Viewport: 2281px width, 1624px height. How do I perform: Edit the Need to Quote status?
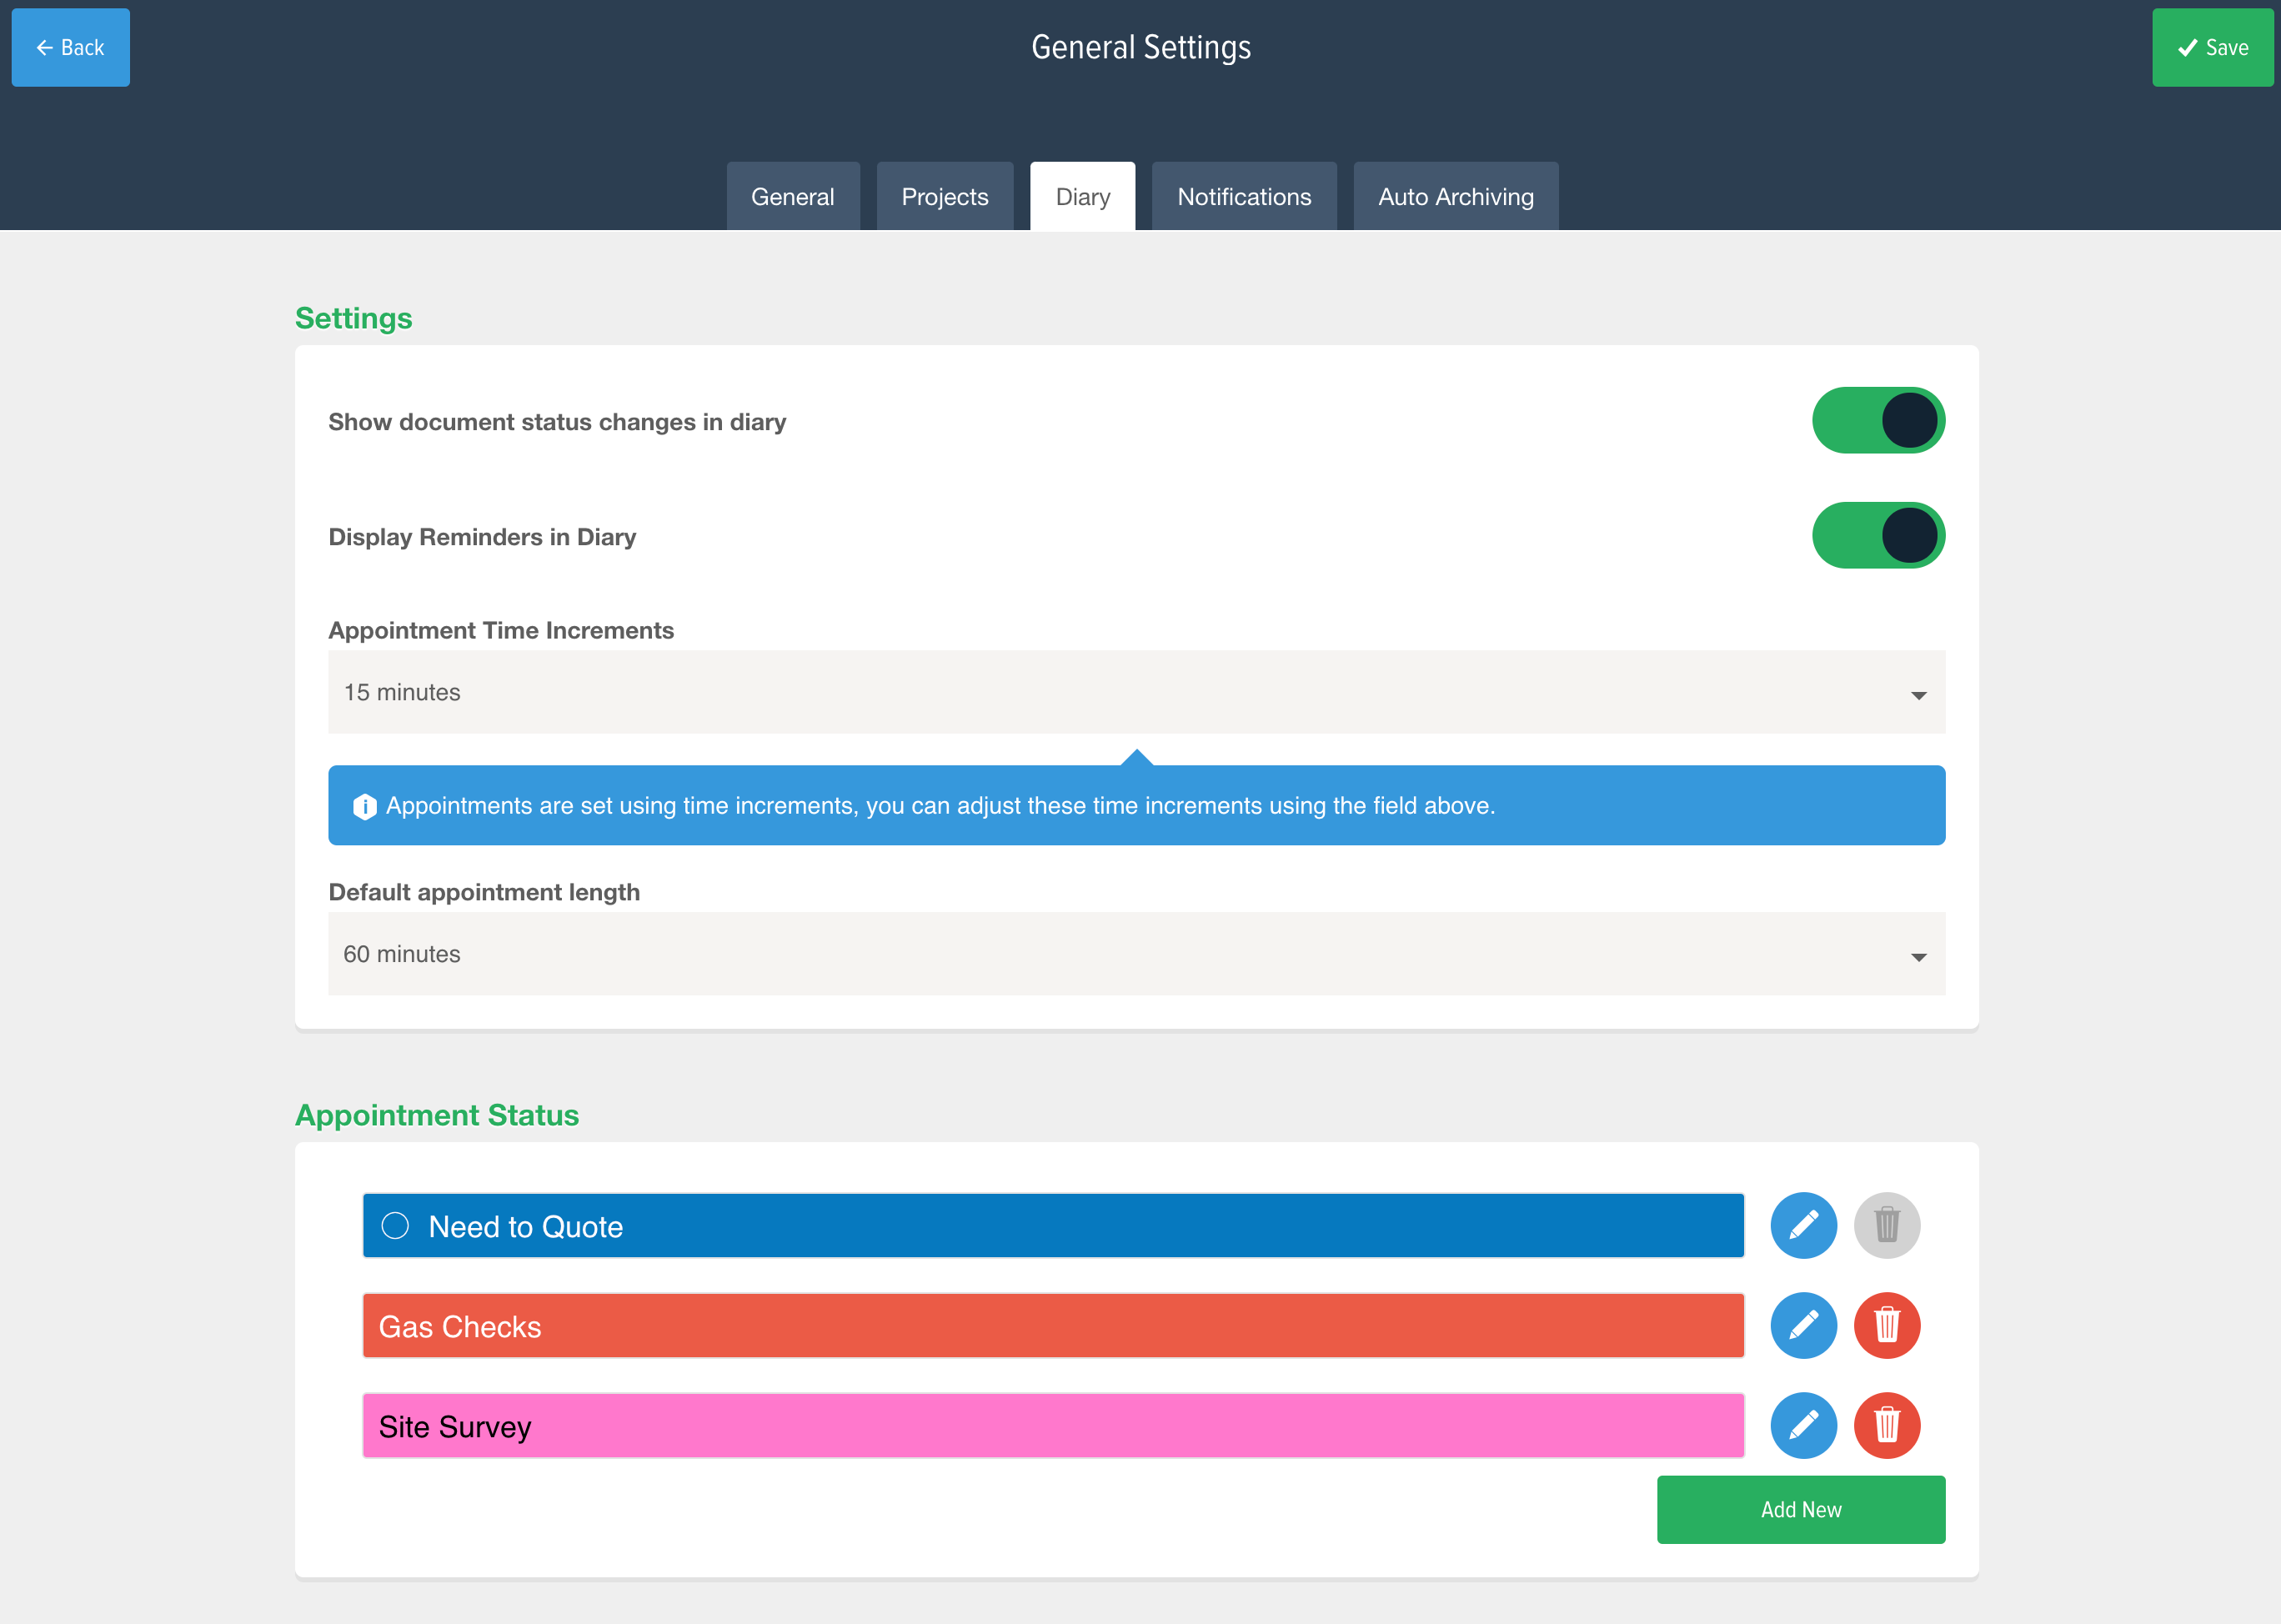(x=1804, y=1225)
